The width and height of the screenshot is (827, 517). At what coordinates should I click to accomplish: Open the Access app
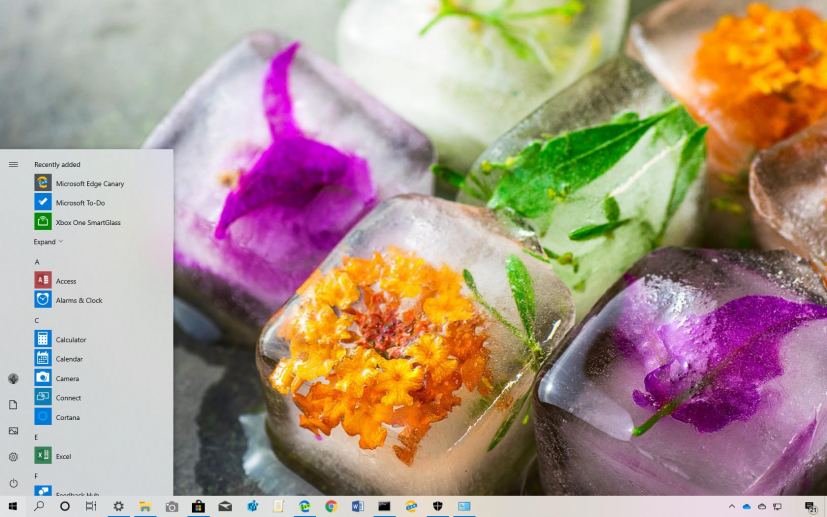(55, 281)
